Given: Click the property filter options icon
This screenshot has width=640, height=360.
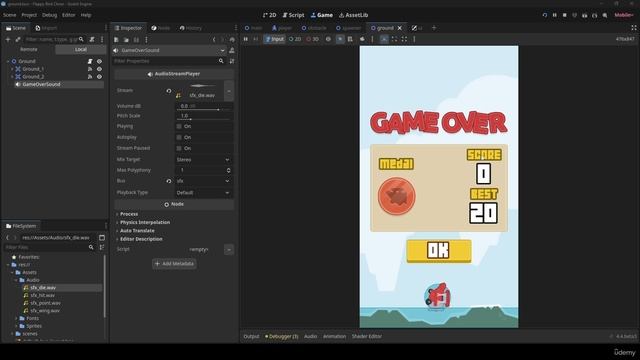Looking at the screenshot, I should tap(232, 61).
